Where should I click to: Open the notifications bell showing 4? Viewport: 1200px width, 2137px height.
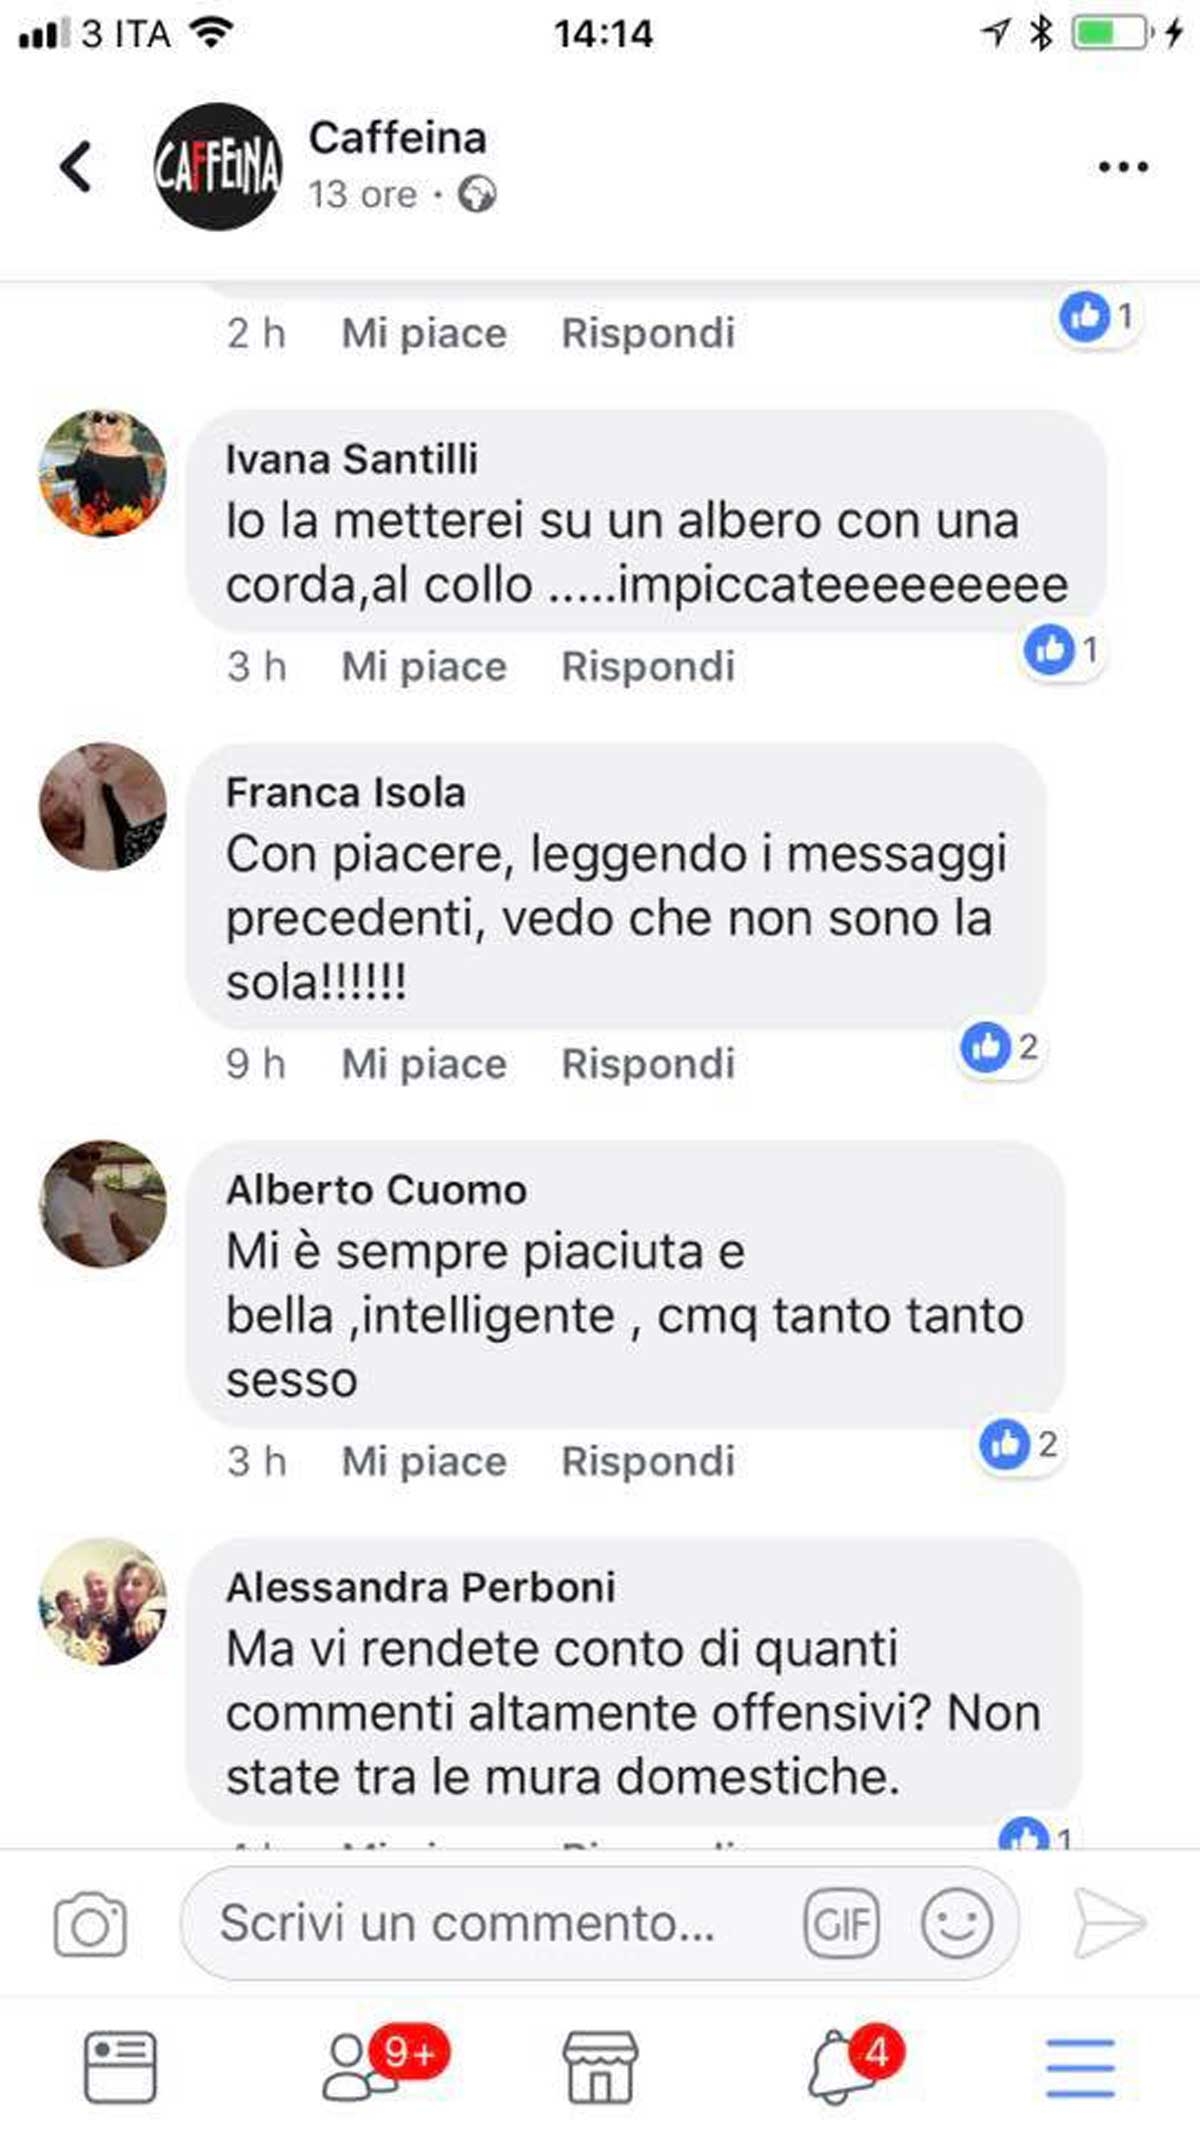pyautogui.click(x=855, y=2063)
